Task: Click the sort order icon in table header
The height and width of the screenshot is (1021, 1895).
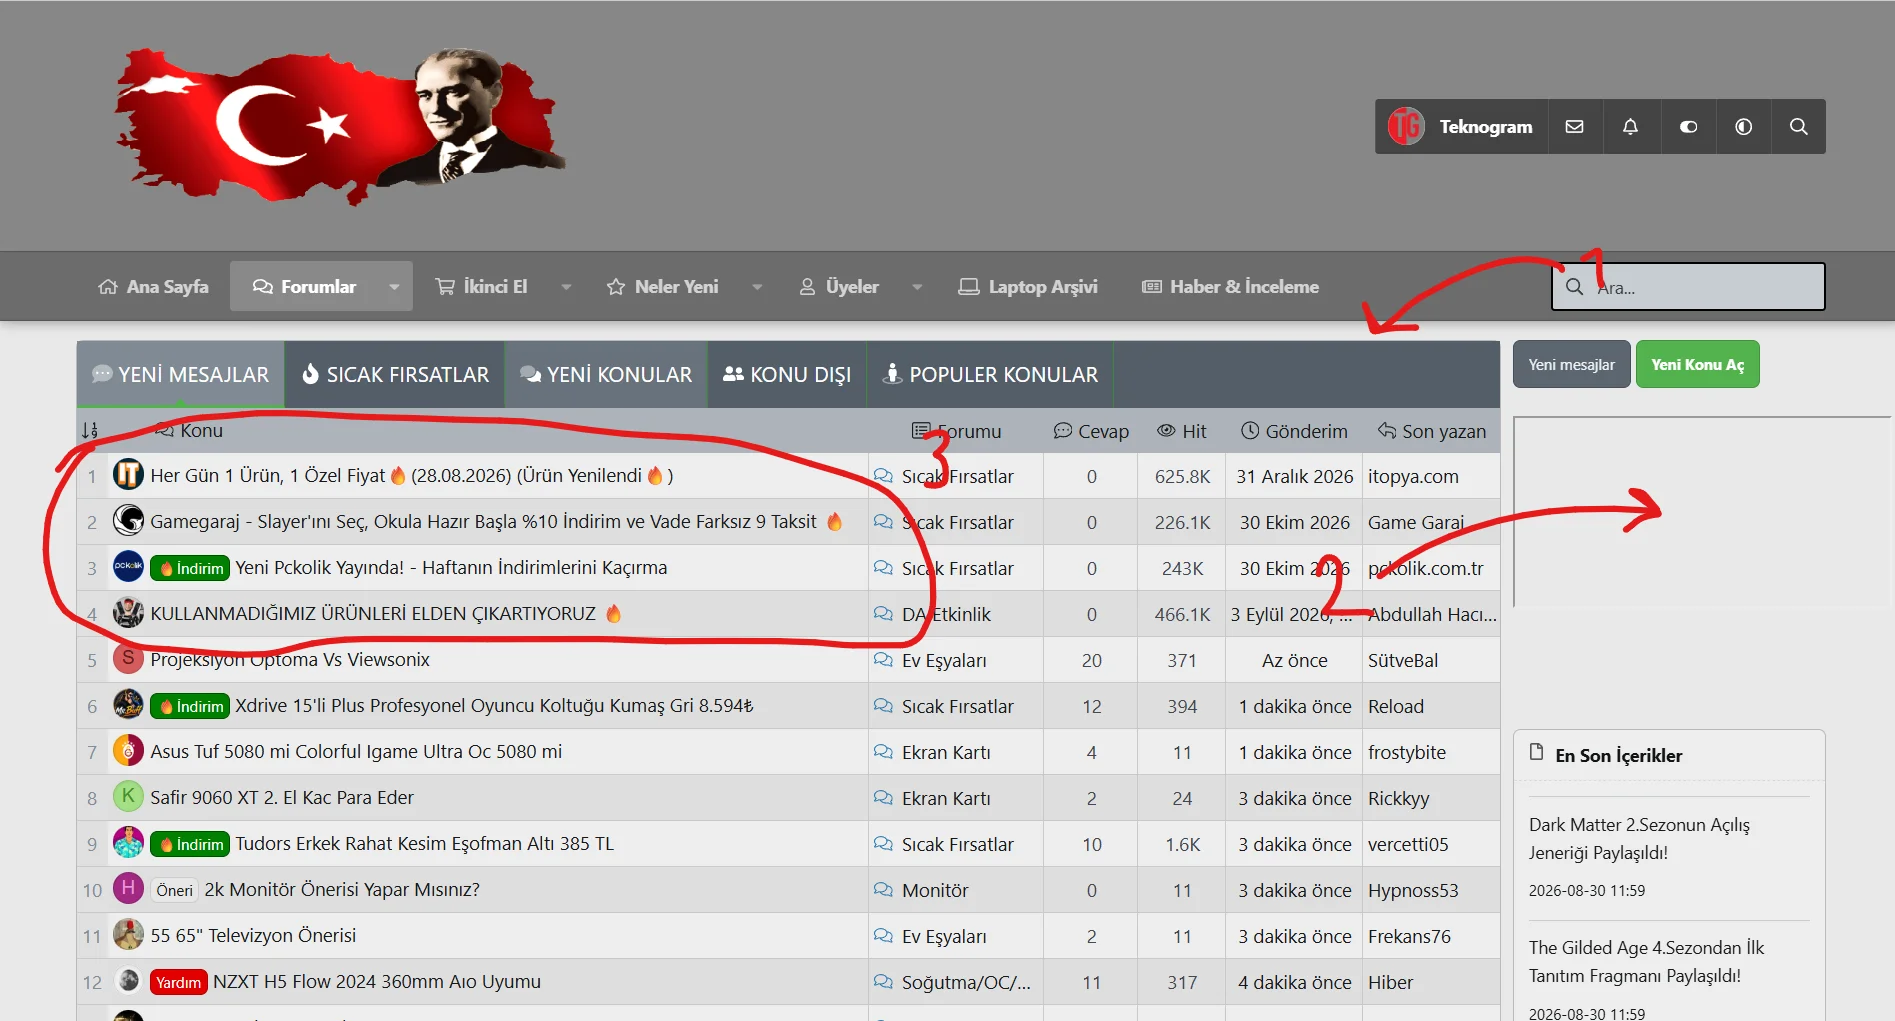Action: 90,431
